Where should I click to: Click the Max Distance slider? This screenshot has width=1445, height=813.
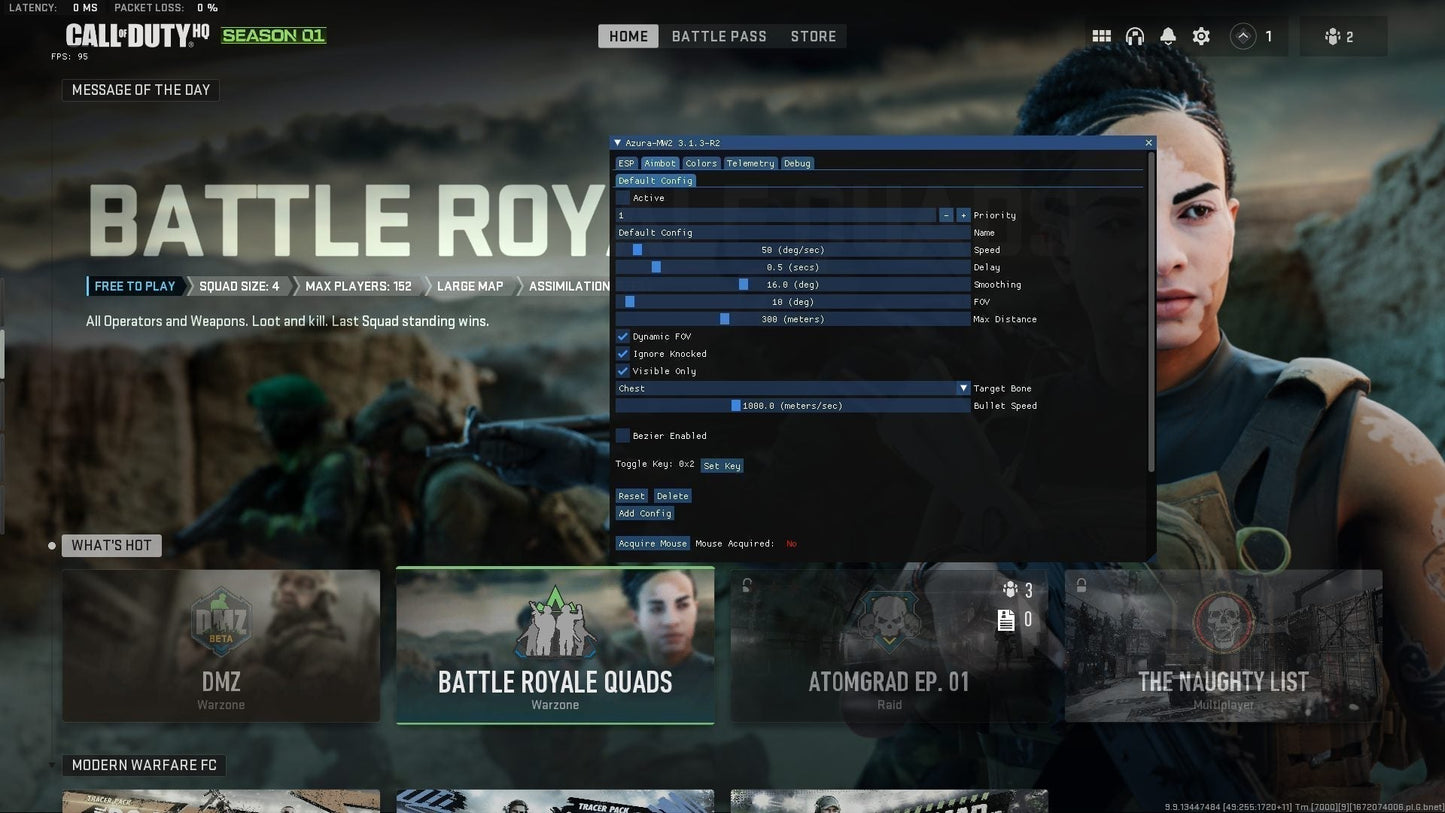point(793,319)
